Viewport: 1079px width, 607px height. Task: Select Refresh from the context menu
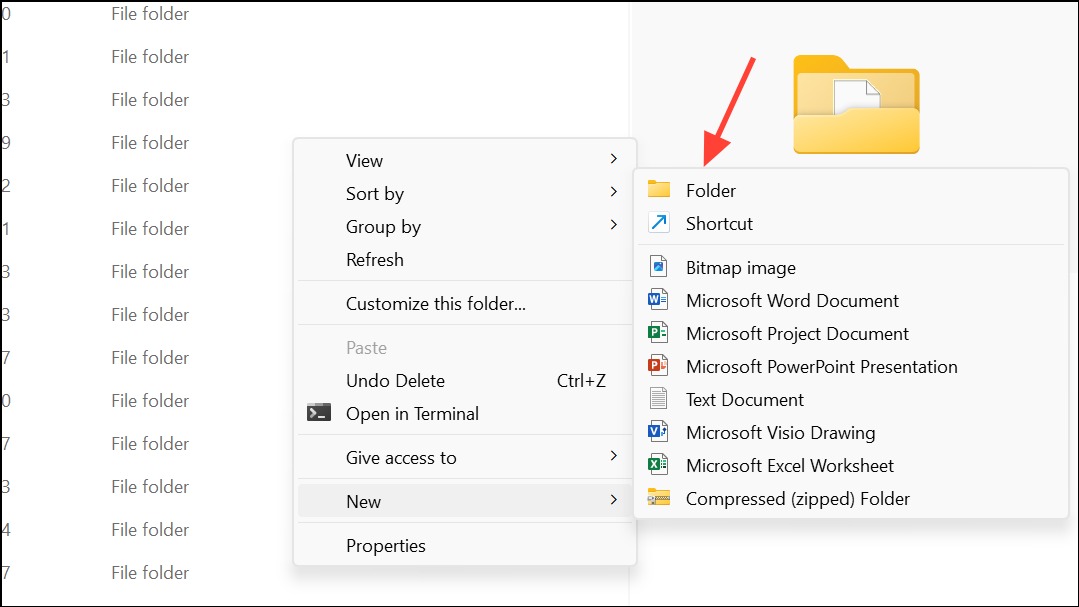point(375,260)
